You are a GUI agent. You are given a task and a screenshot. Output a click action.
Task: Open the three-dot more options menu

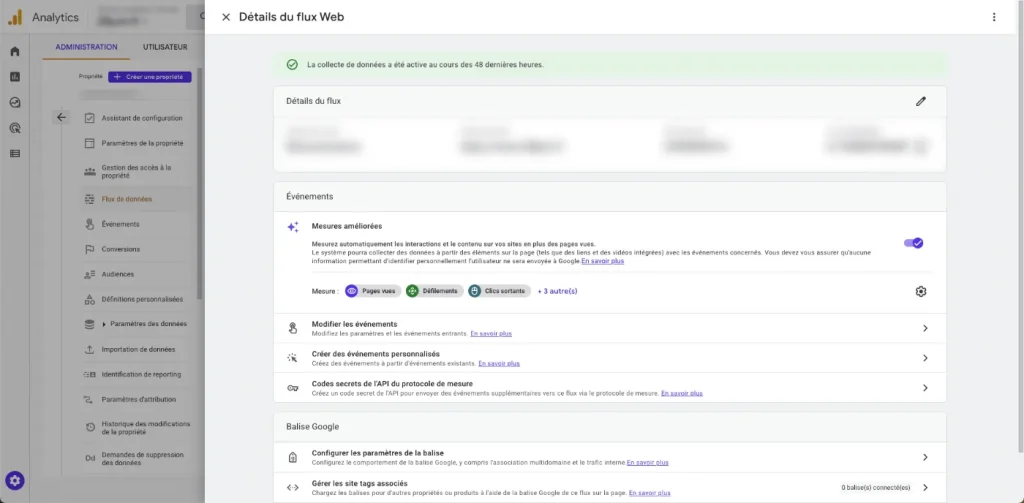tap(994, 17)
